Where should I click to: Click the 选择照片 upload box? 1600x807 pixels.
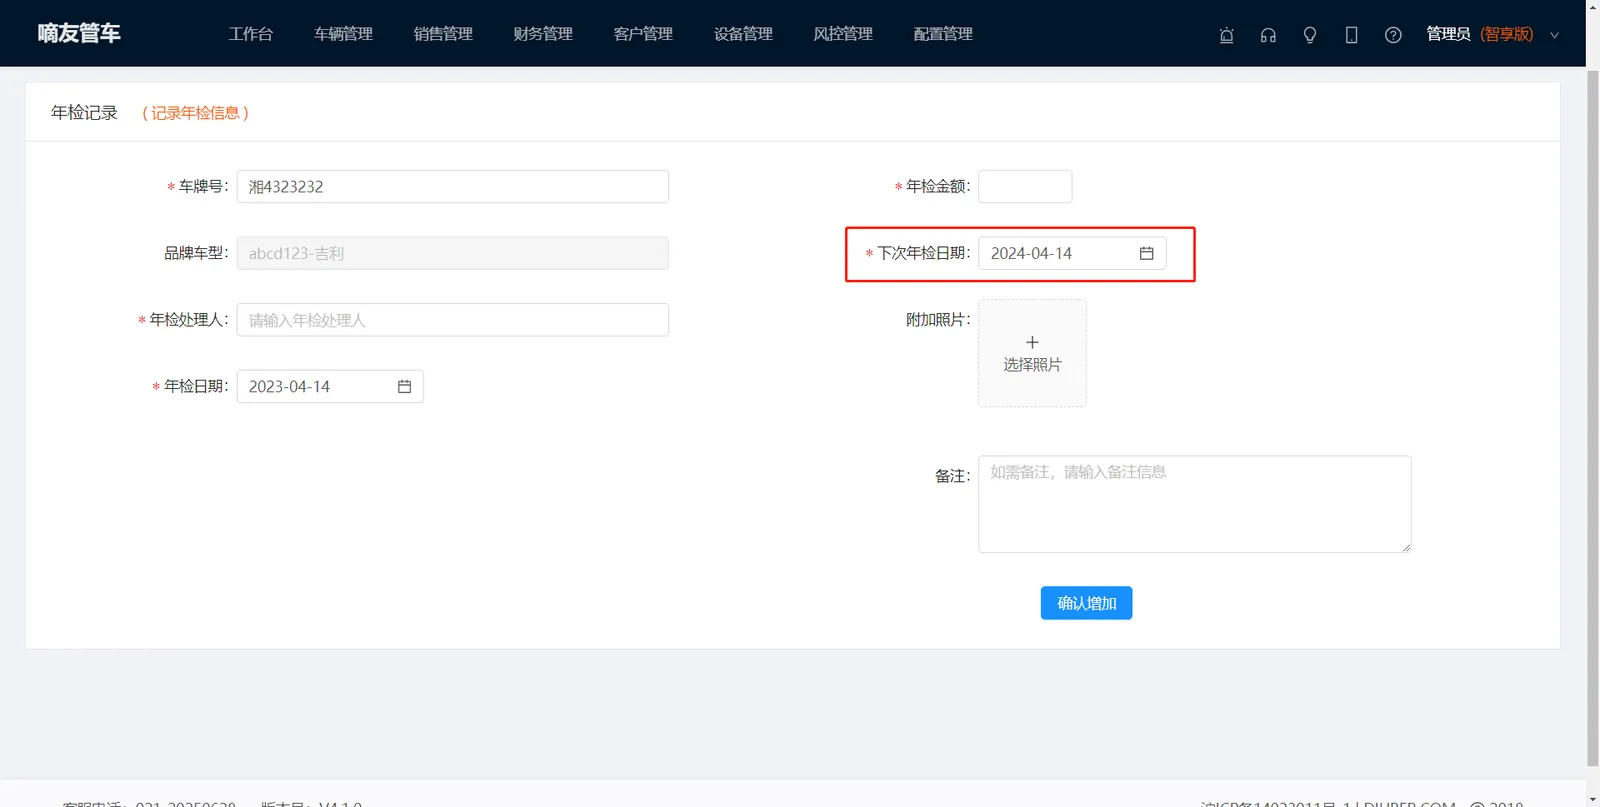[1032, 353]
